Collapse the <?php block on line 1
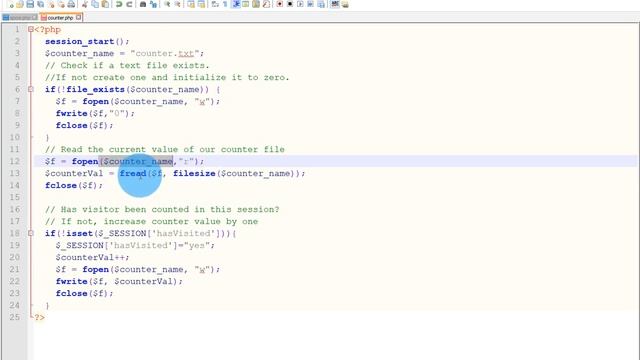The image size is (640, 360). (x=31, y=29)
